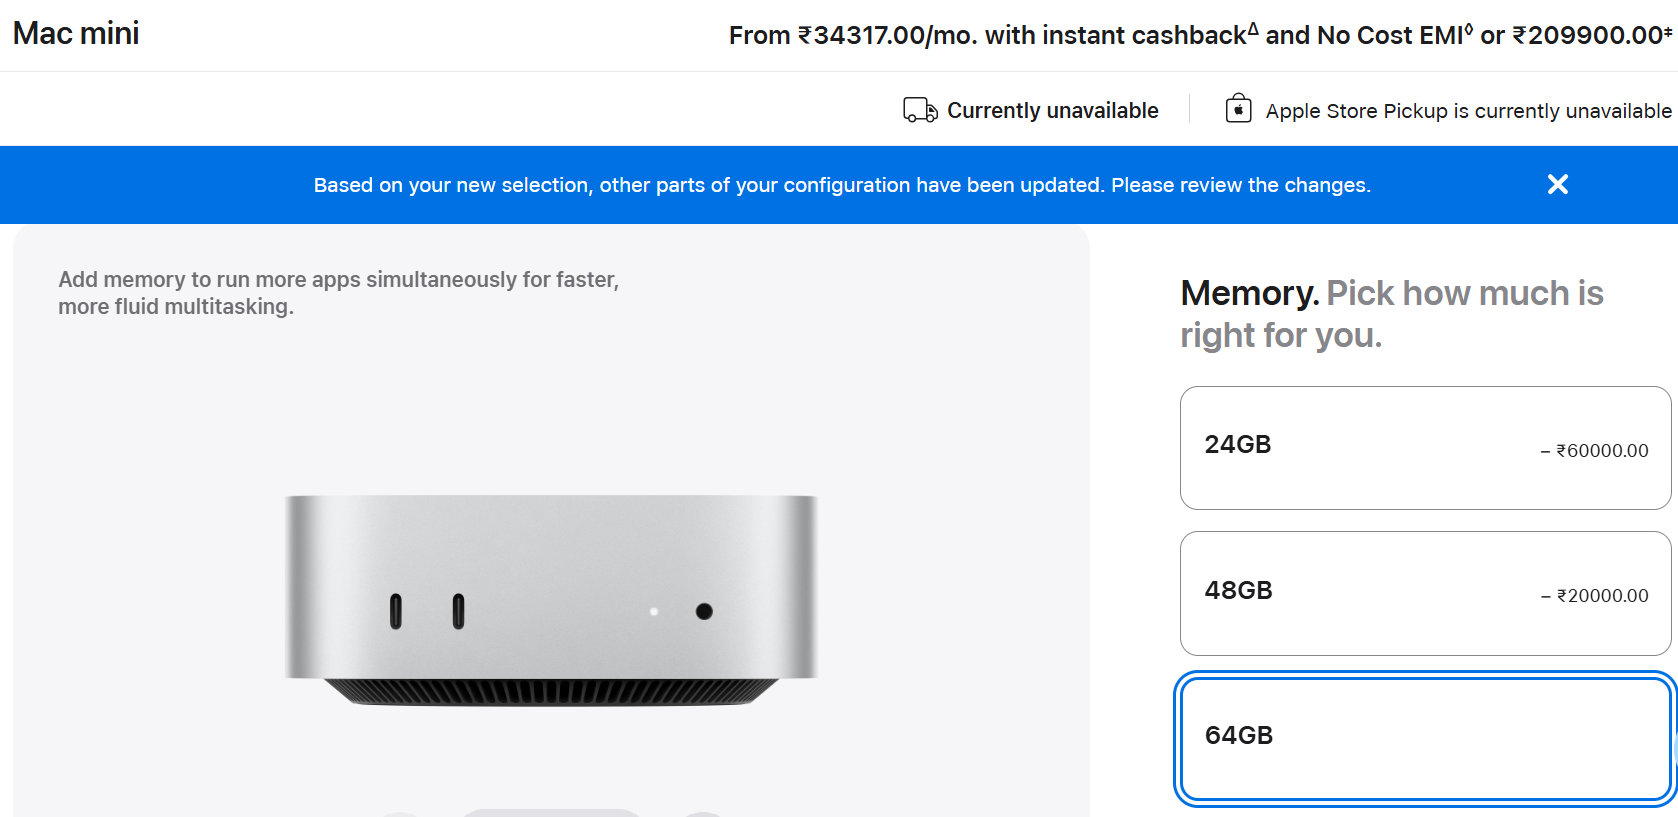This screenshot has width=1678, height=817.
Task: Click the delivery truck icon
Action: click(x=919, y=110)
